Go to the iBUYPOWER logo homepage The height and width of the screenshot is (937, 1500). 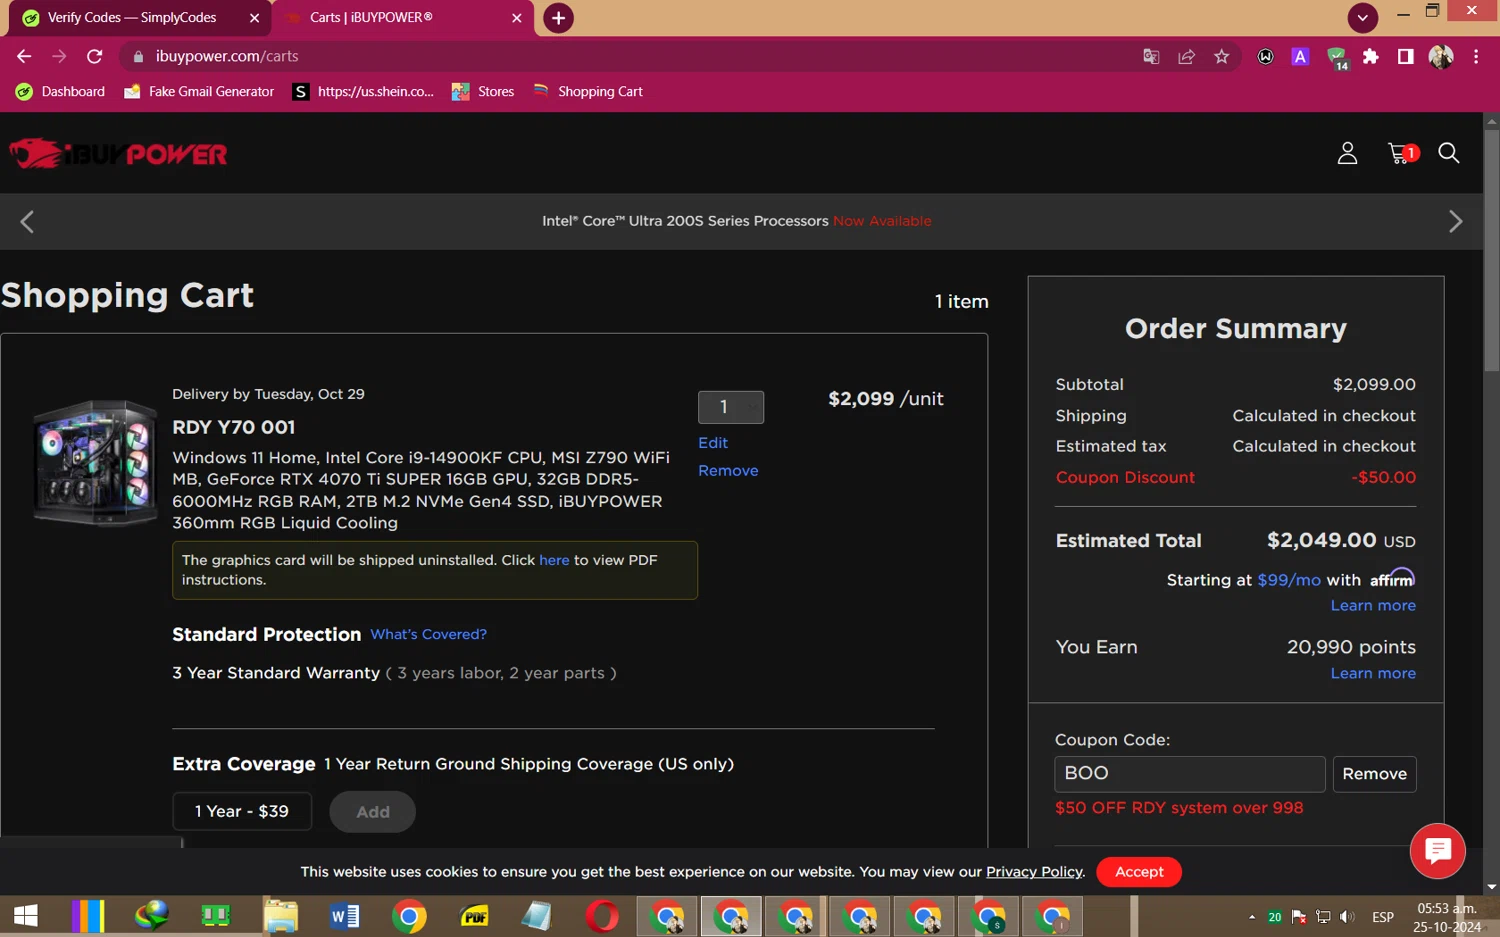click(x=118, y=154)
